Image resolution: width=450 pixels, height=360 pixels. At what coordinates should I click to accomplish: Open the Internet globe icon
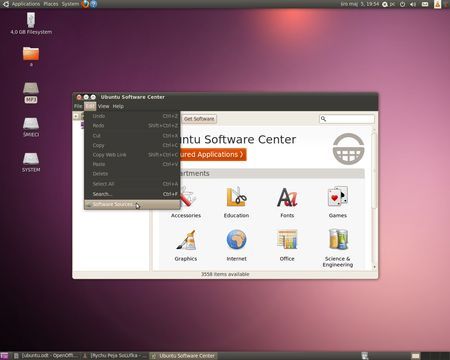pyautogui.click(x=236, y=240)
